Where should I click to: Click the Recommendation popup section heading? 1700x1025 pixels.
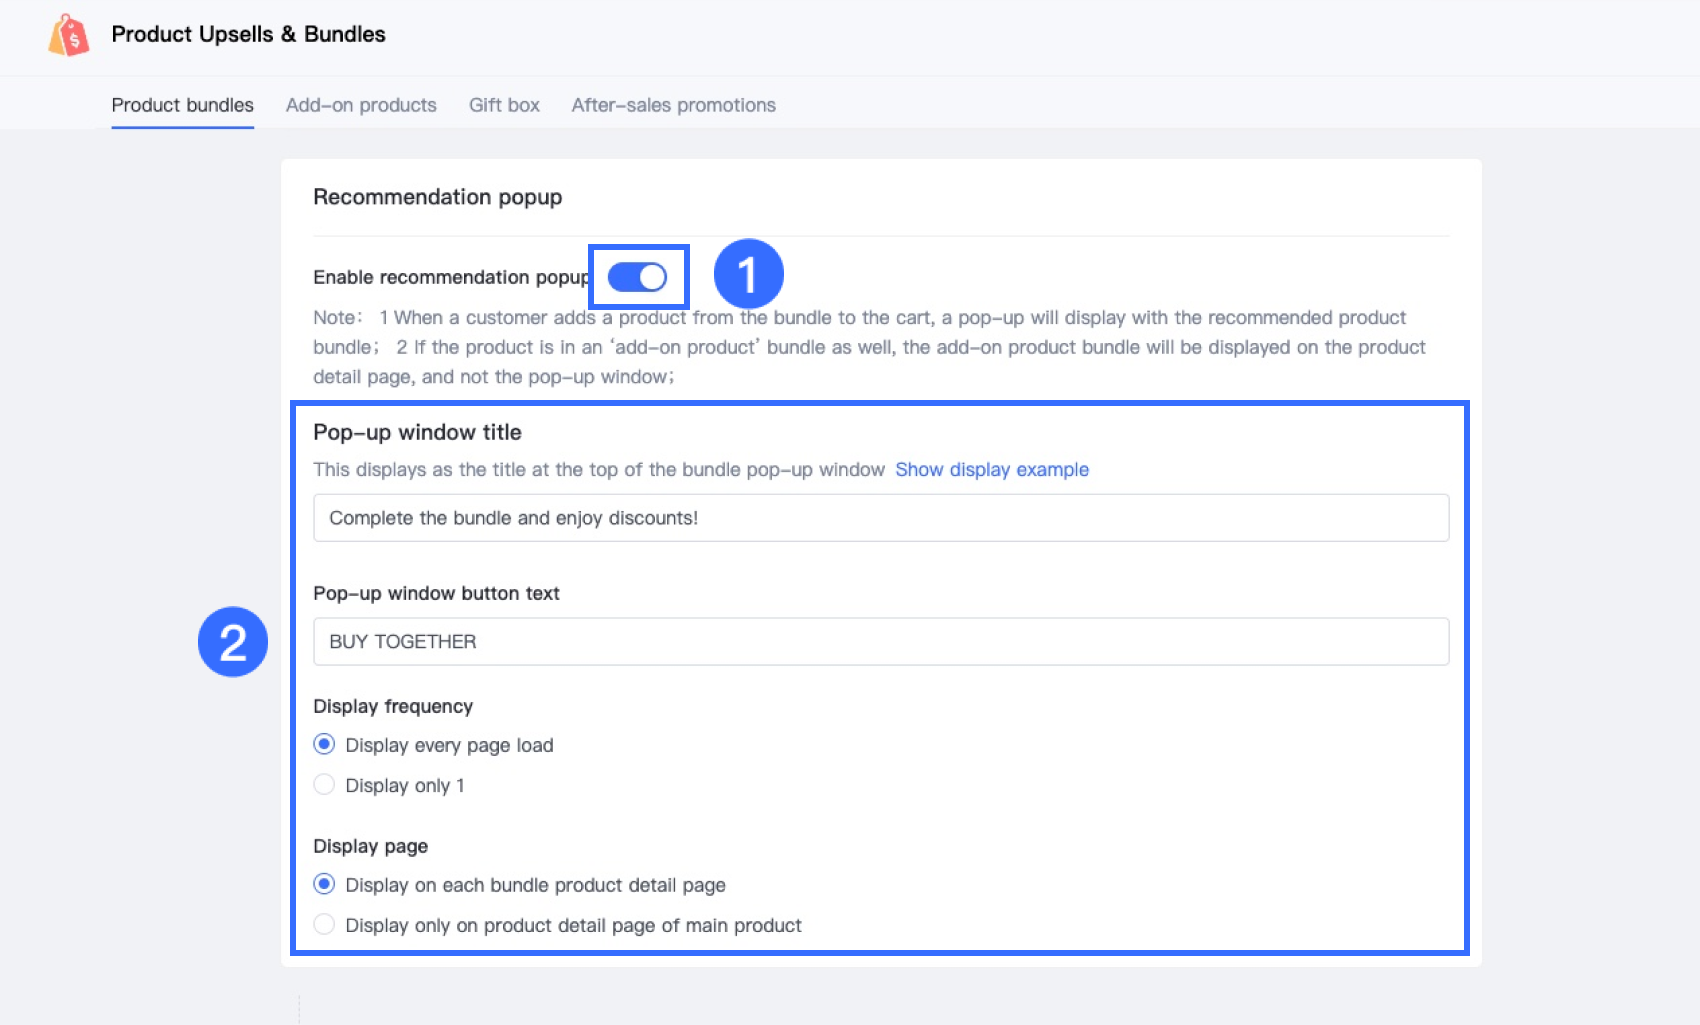tap(437, 197)
